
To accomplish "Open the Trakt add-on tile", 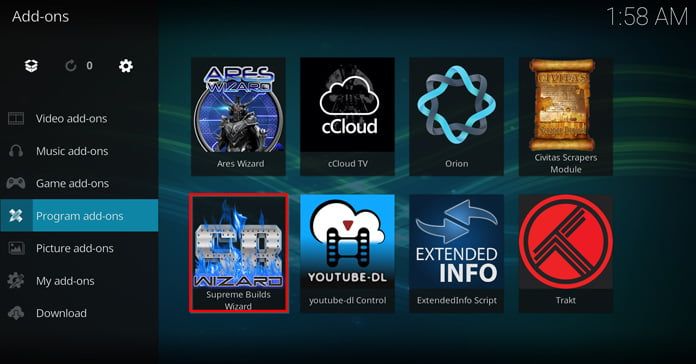I will click(566, 253).
